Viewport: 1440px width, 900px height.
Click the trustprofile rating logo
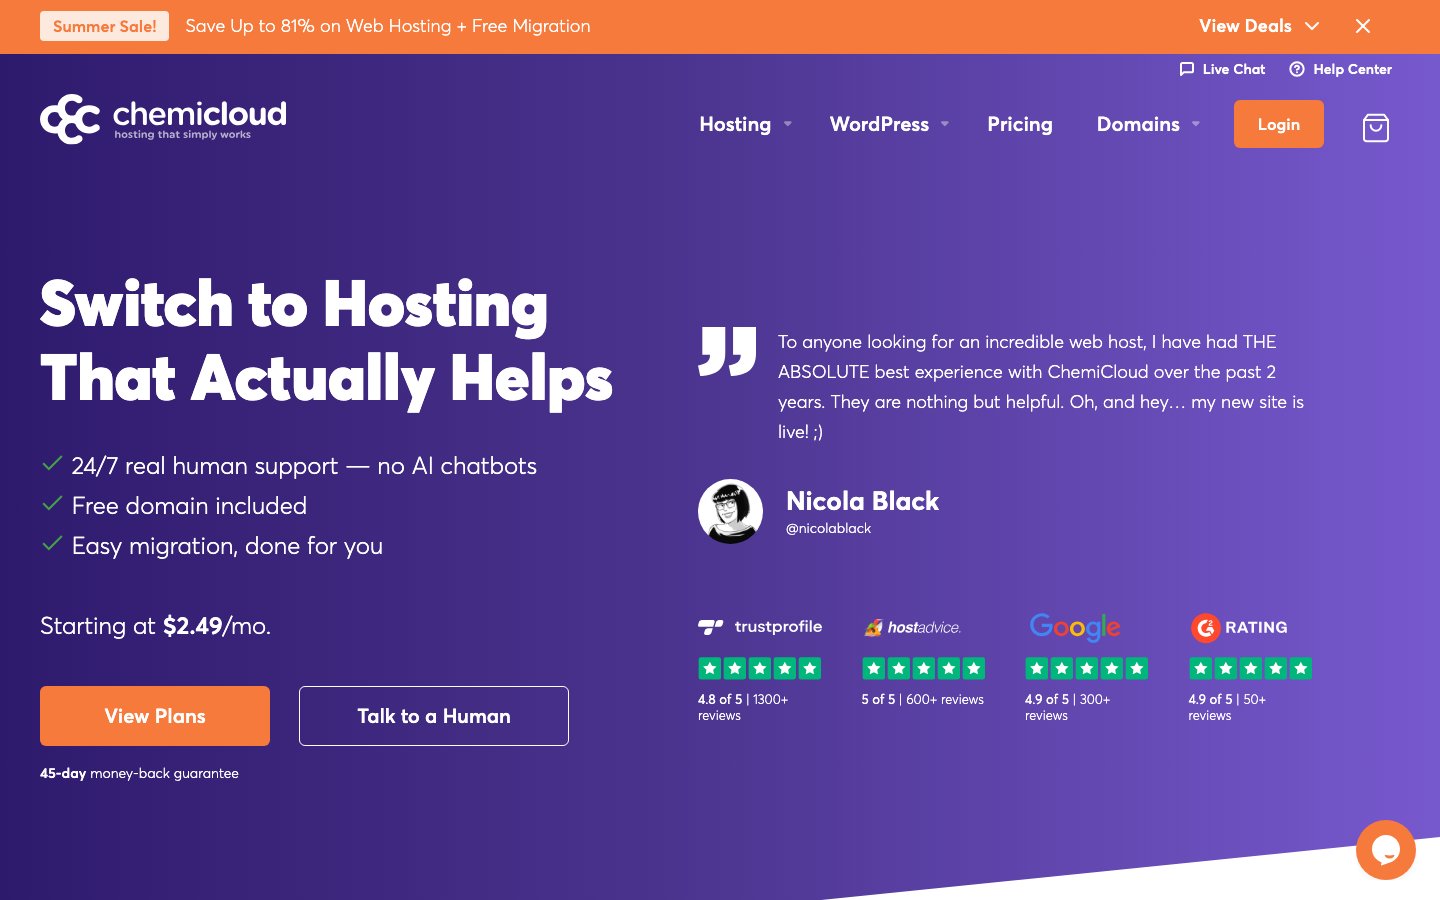pos(760,627)
